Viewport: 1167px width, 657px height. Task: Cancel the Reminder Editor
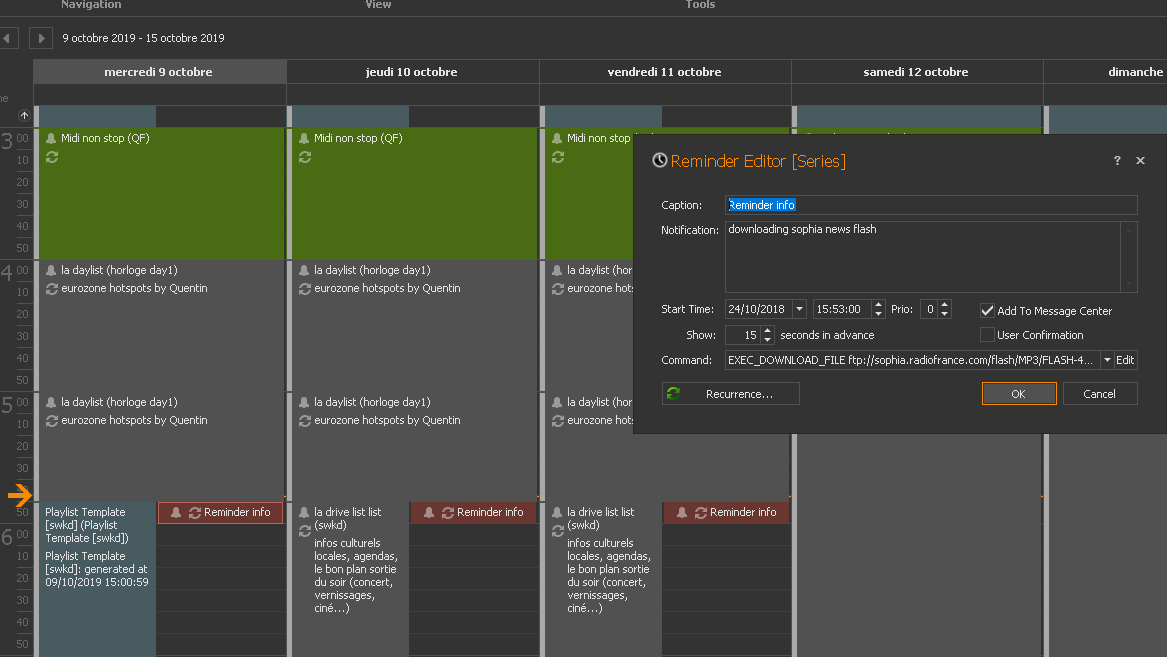(1099, 394)
